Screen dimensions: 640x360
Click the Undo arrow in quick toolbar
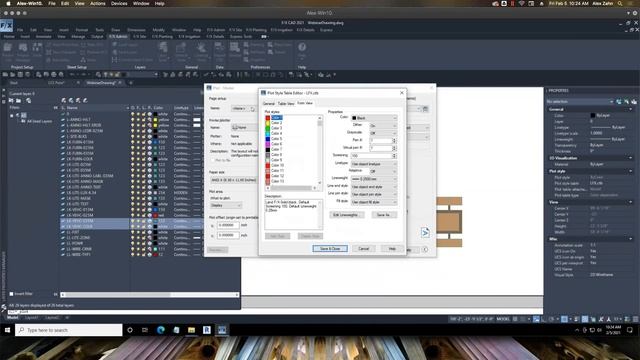coord(72,75)
